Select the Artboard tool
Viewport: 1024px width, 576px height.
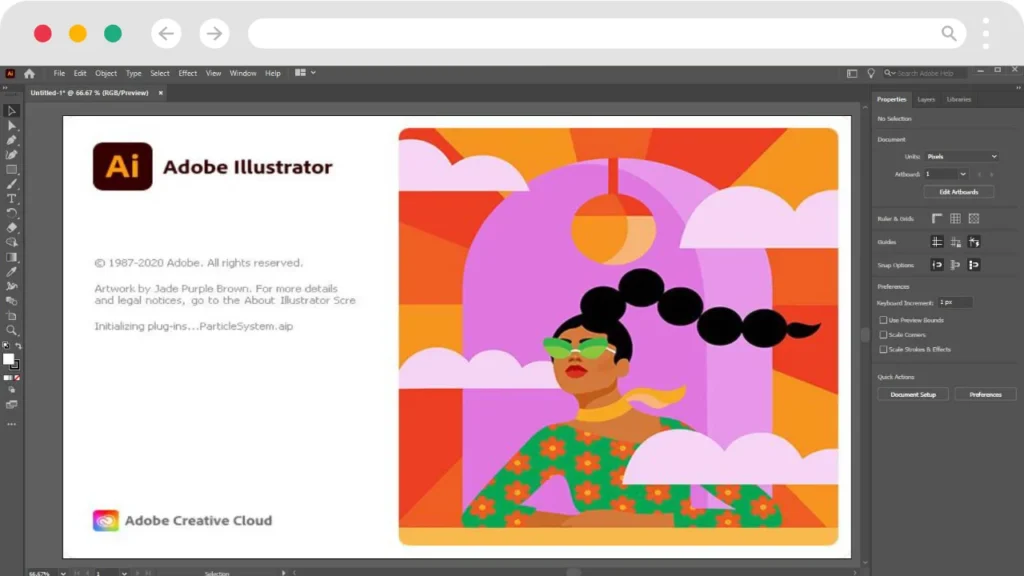click(x=11, y=315)
